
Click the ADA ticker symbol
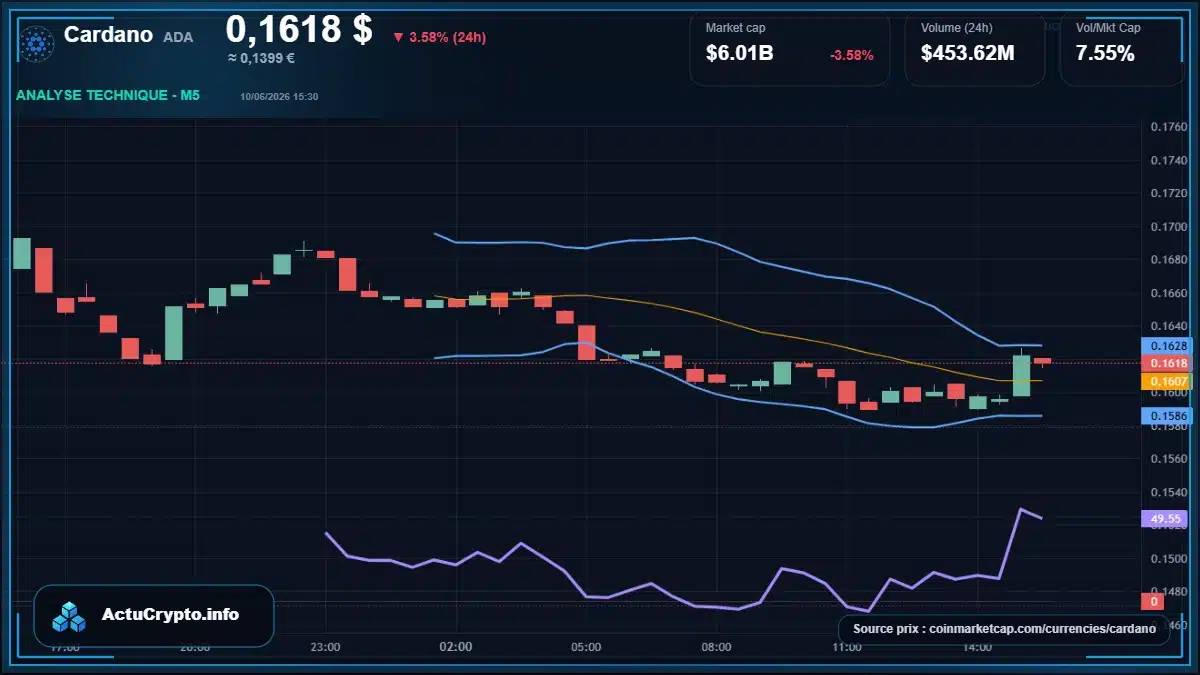(x=178, y=37)
